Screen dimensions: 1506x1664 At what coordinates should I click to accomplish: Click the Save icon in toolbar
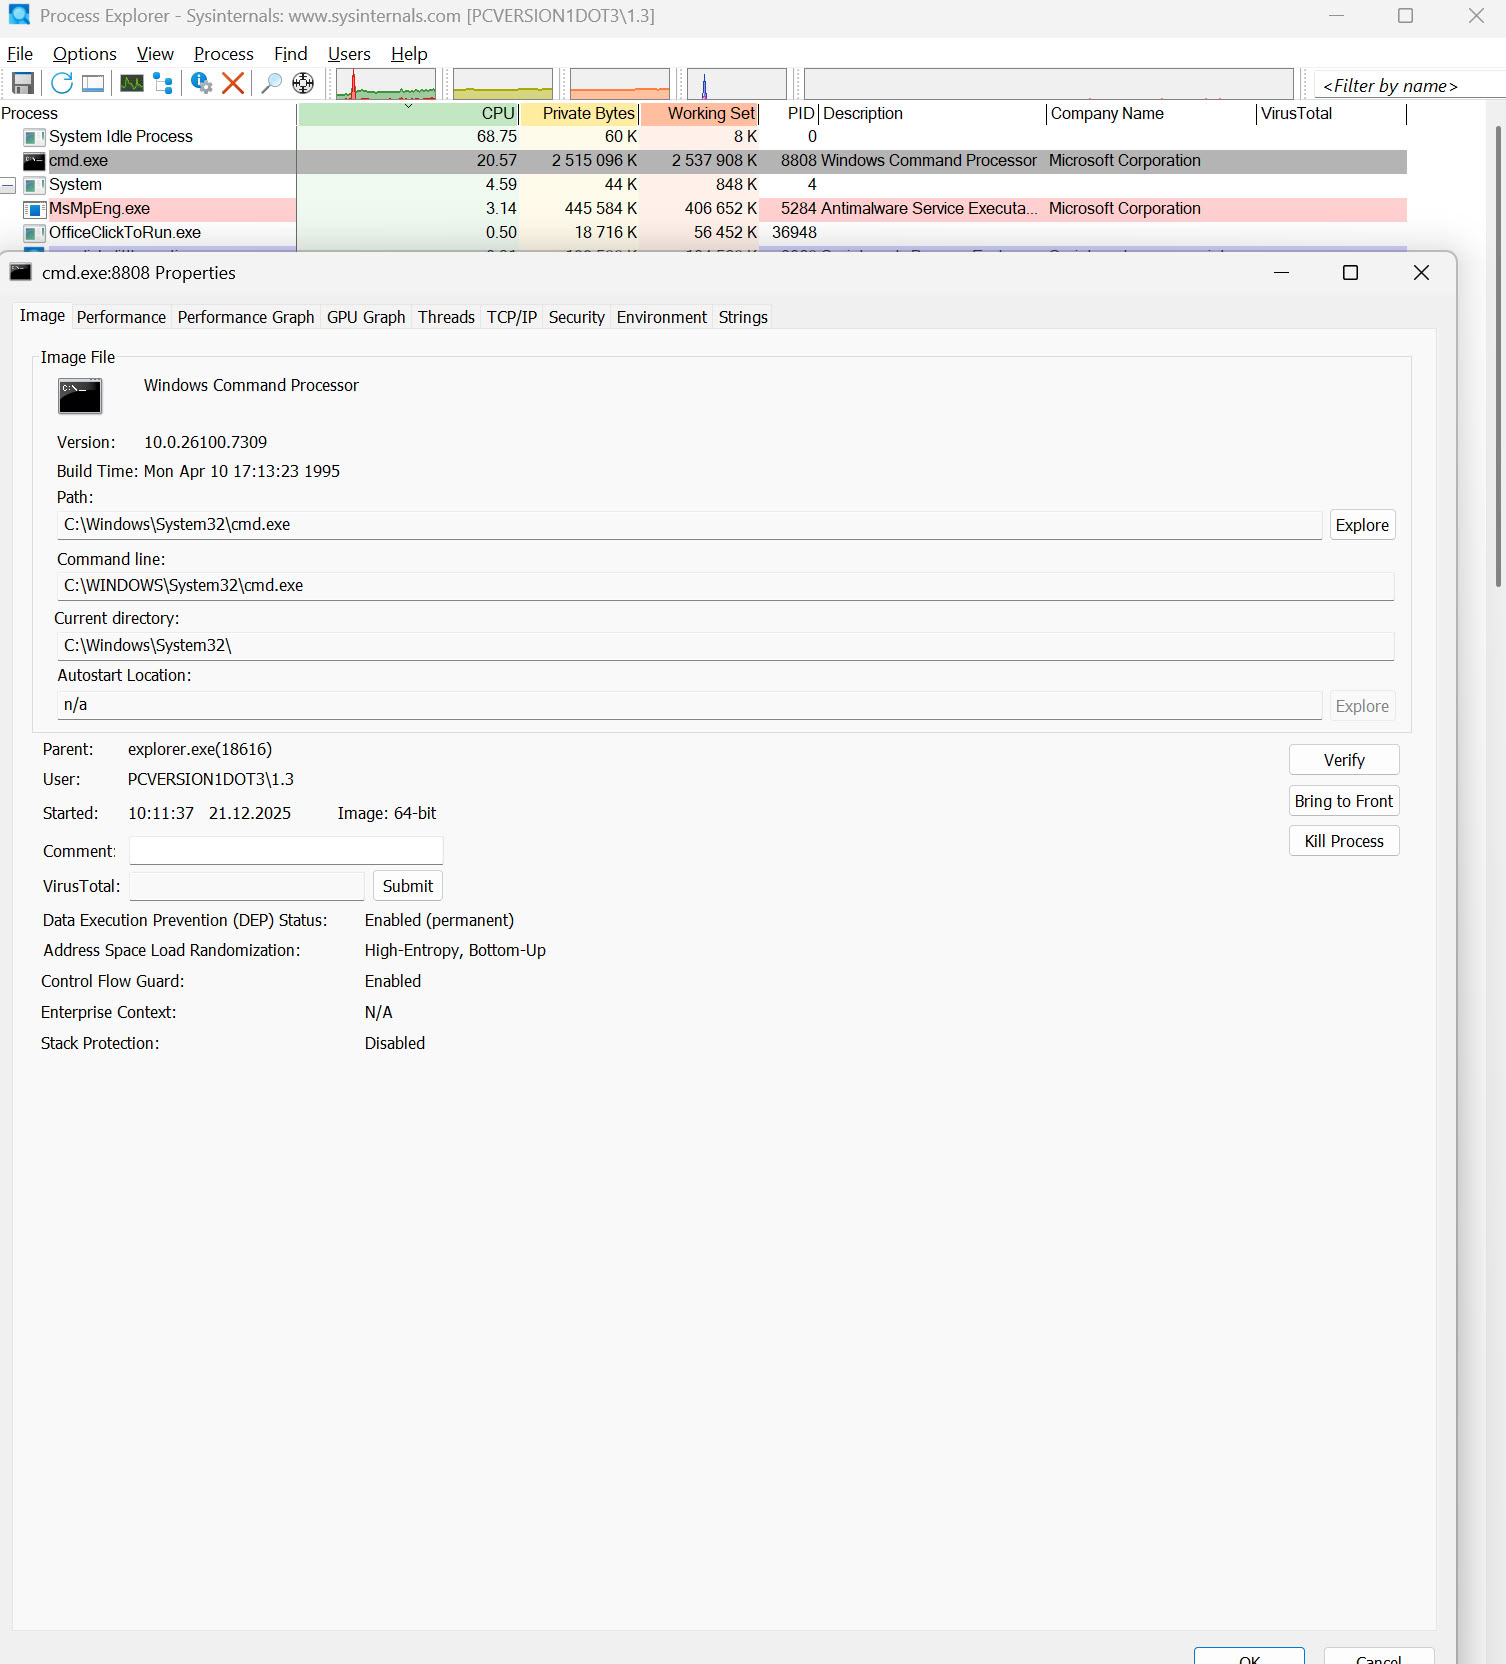(23, 83)
